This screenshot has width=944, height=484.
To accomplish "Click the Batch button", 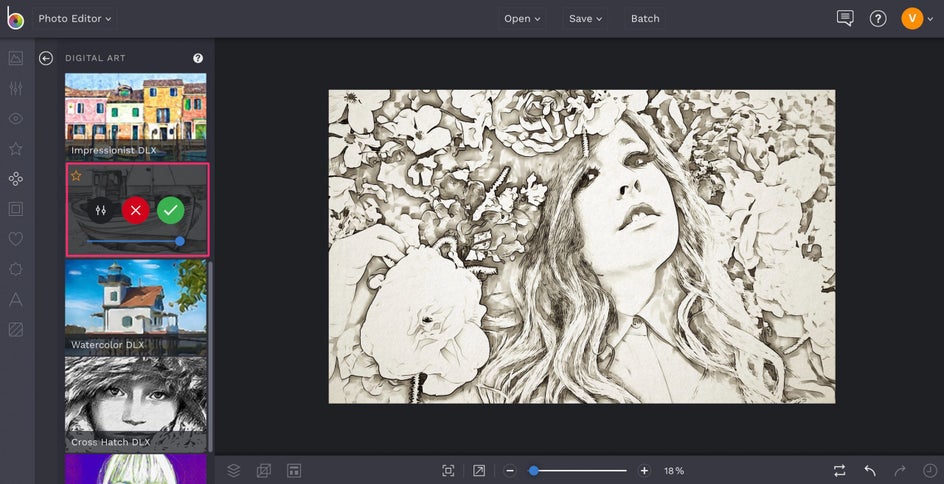I will pos(645,18).
